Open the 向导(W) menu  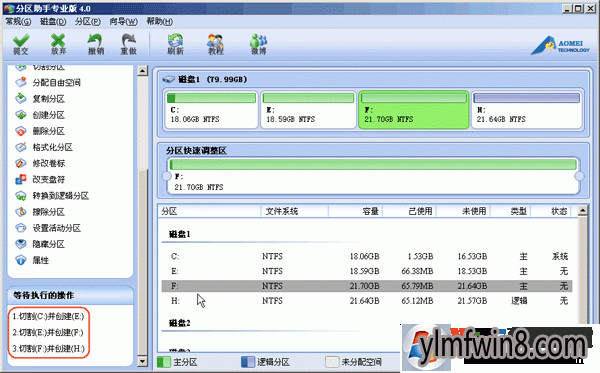click(123, 22)
